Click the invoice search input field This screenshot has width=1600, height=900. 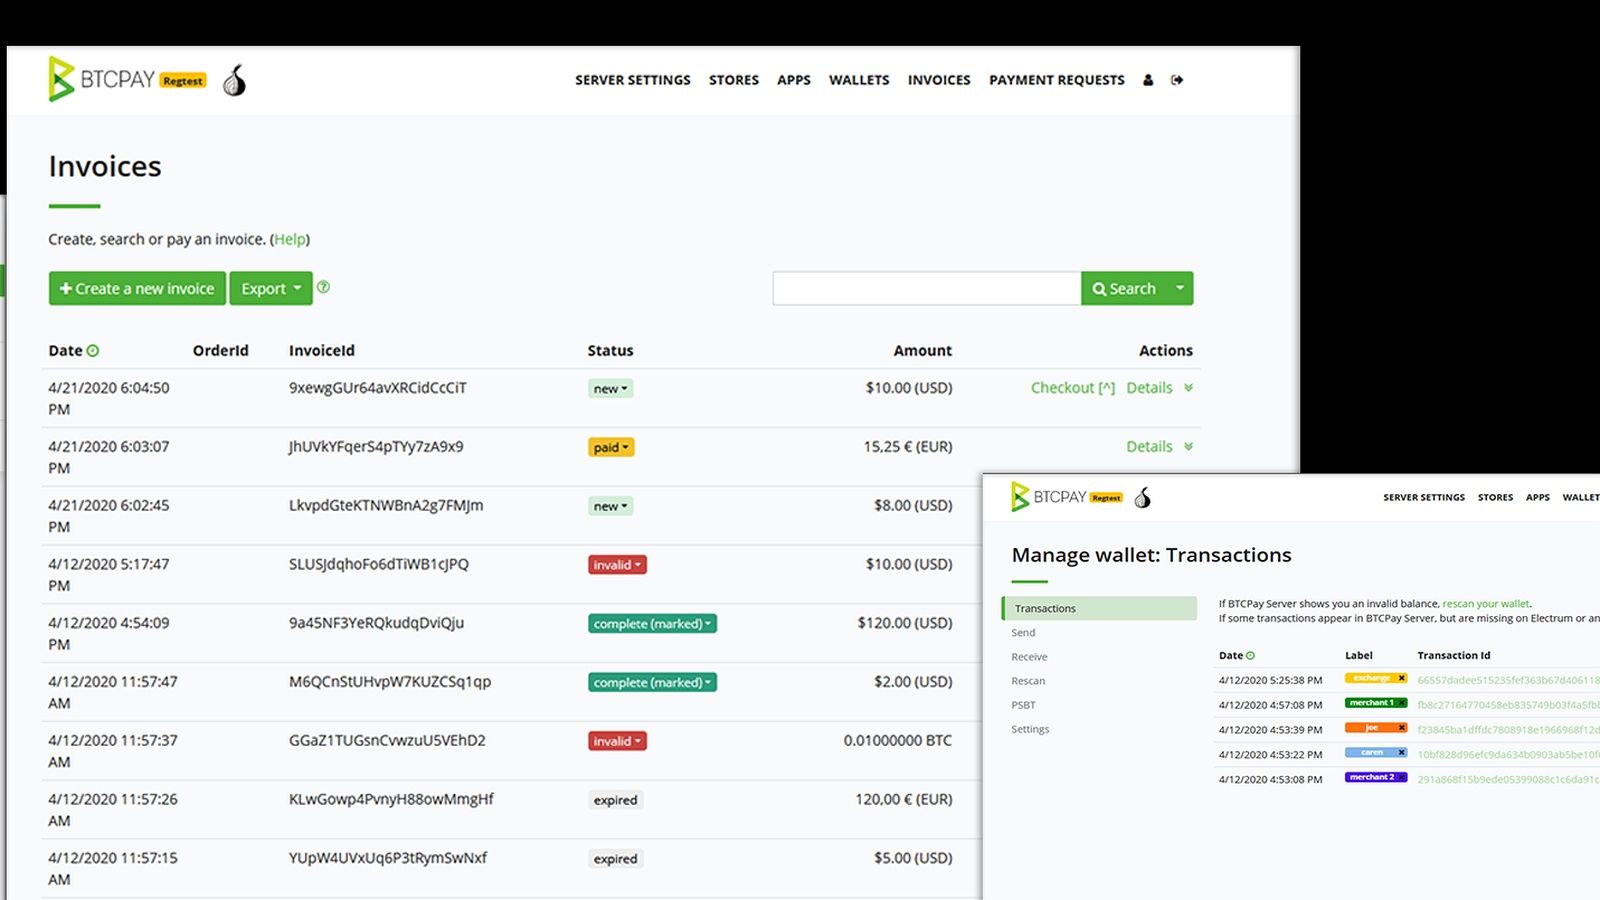(x=927, y=288)
